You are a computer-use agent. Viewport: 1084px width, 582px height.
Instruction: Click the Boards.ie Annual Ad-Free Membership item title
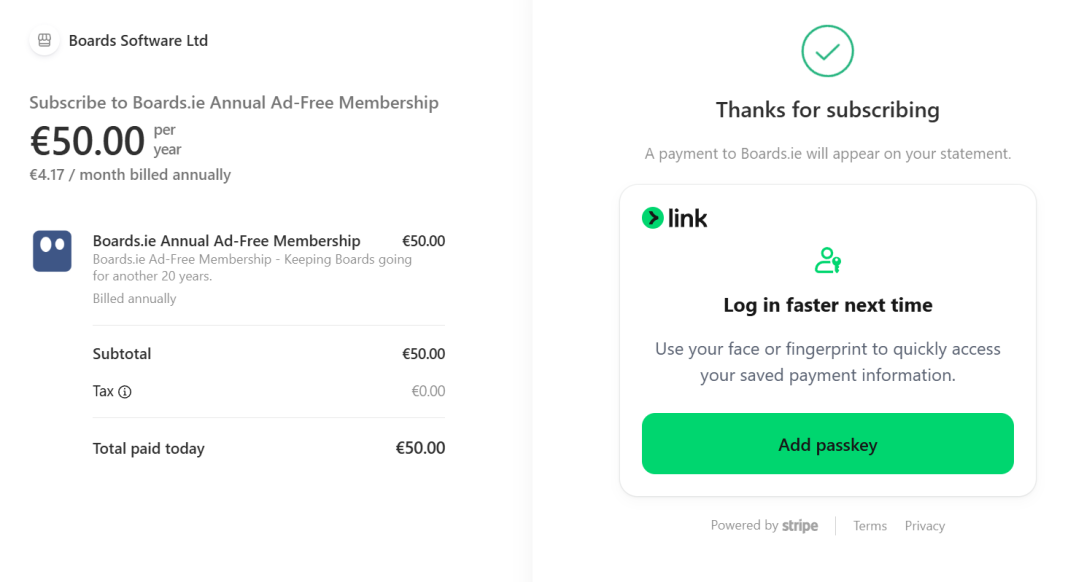pos(227,241)
